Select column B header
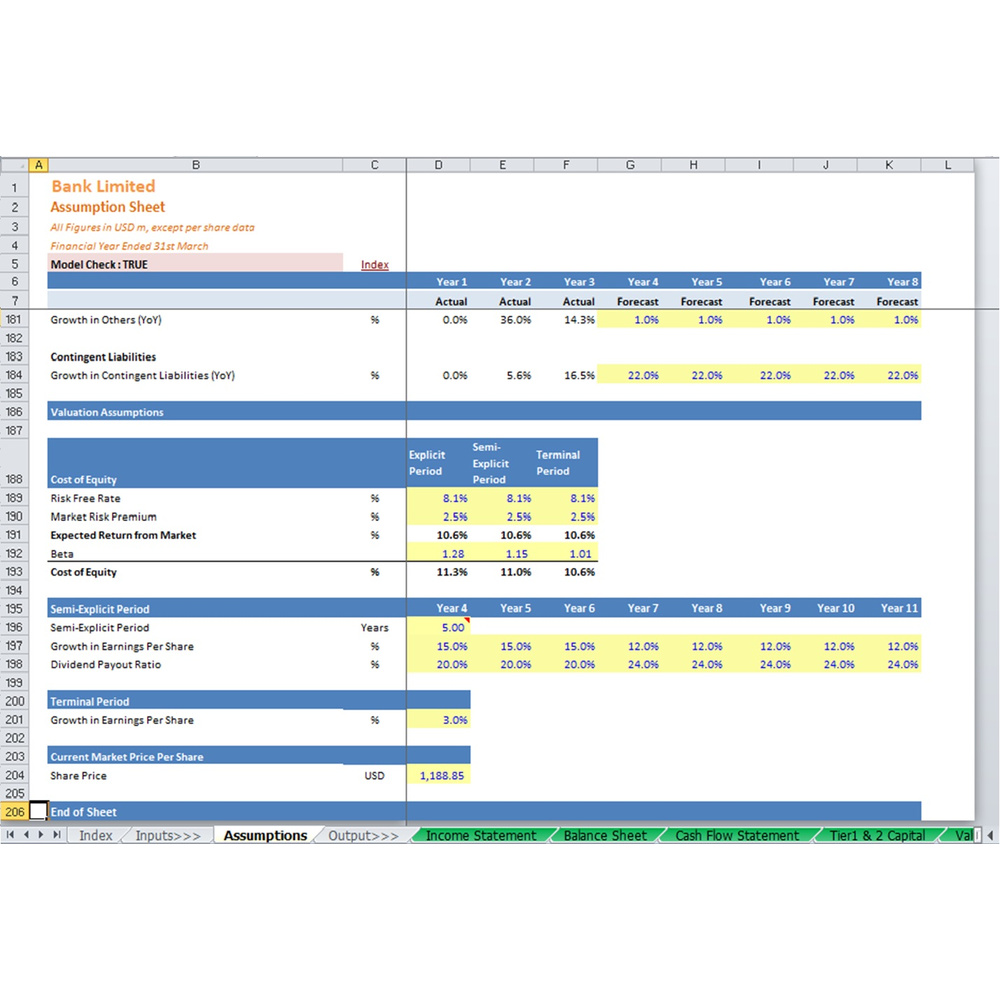Screen dimensions: 1000x1000 tap(195, 165)
